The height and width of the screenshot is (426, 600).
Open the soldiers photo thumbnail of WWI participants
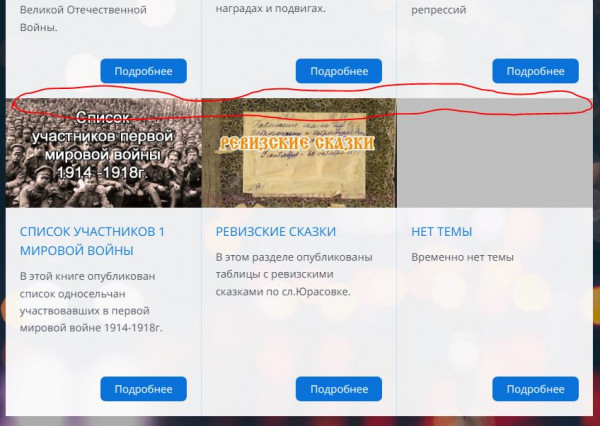[x=103, y=153]
